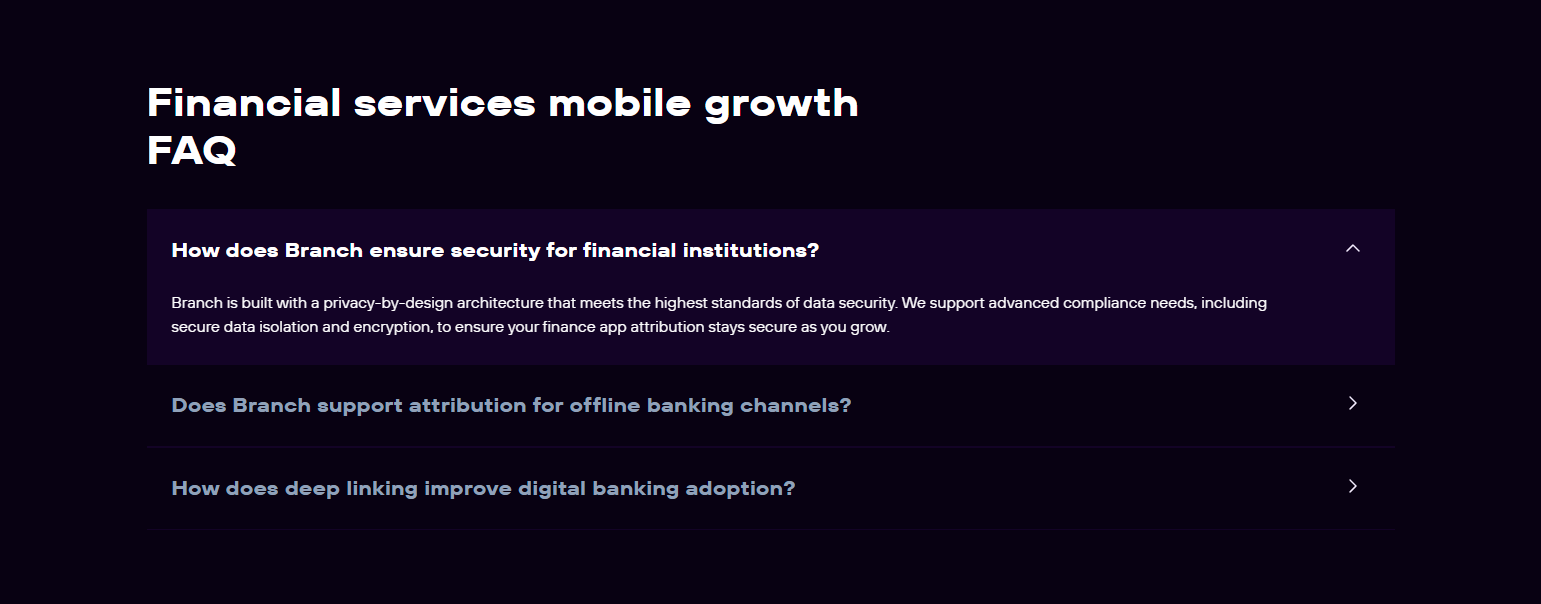Toggle the offline banking channels accordion
Screen dimensions: 1541x604
[x=511, y=404]
